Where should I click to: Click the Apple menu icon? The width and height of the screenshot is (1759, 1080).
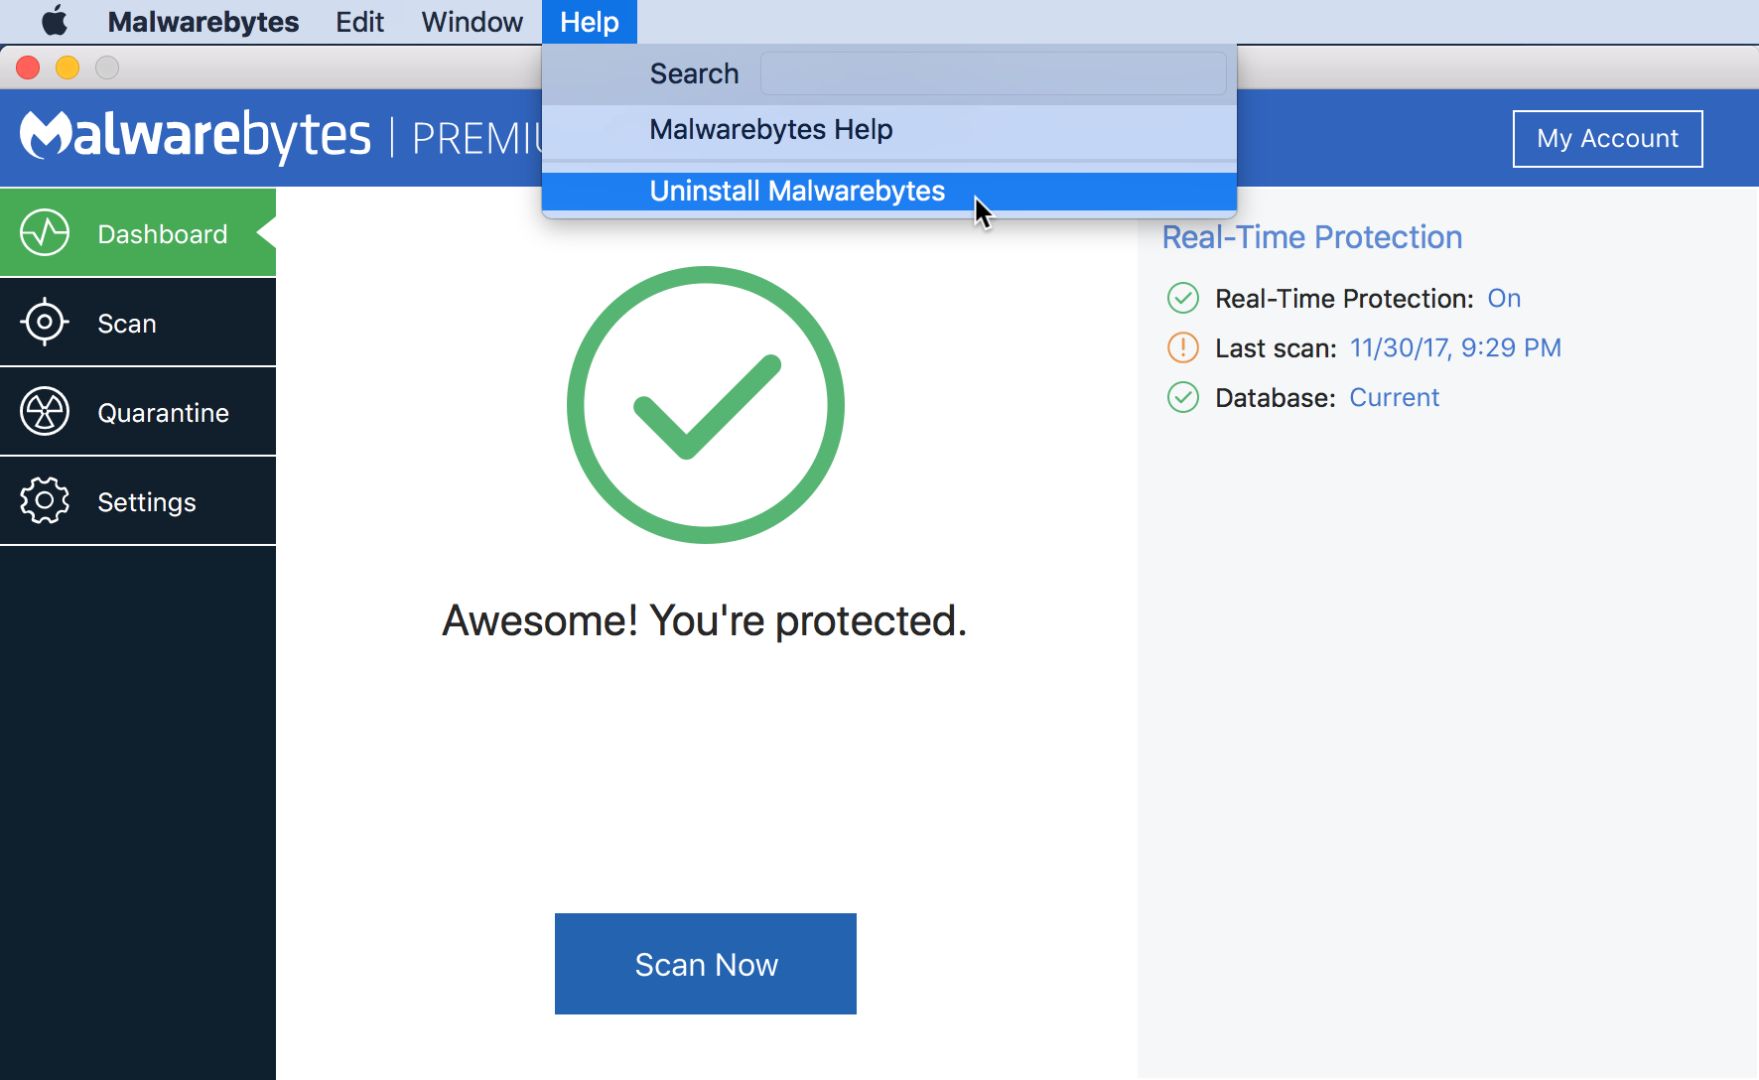54,21
